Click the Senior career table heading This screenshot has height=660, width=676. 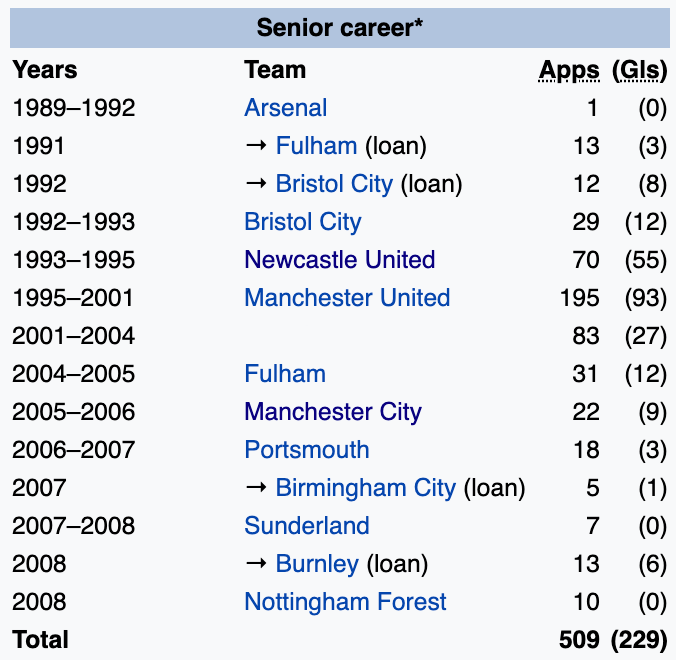[x=339, y=27]
